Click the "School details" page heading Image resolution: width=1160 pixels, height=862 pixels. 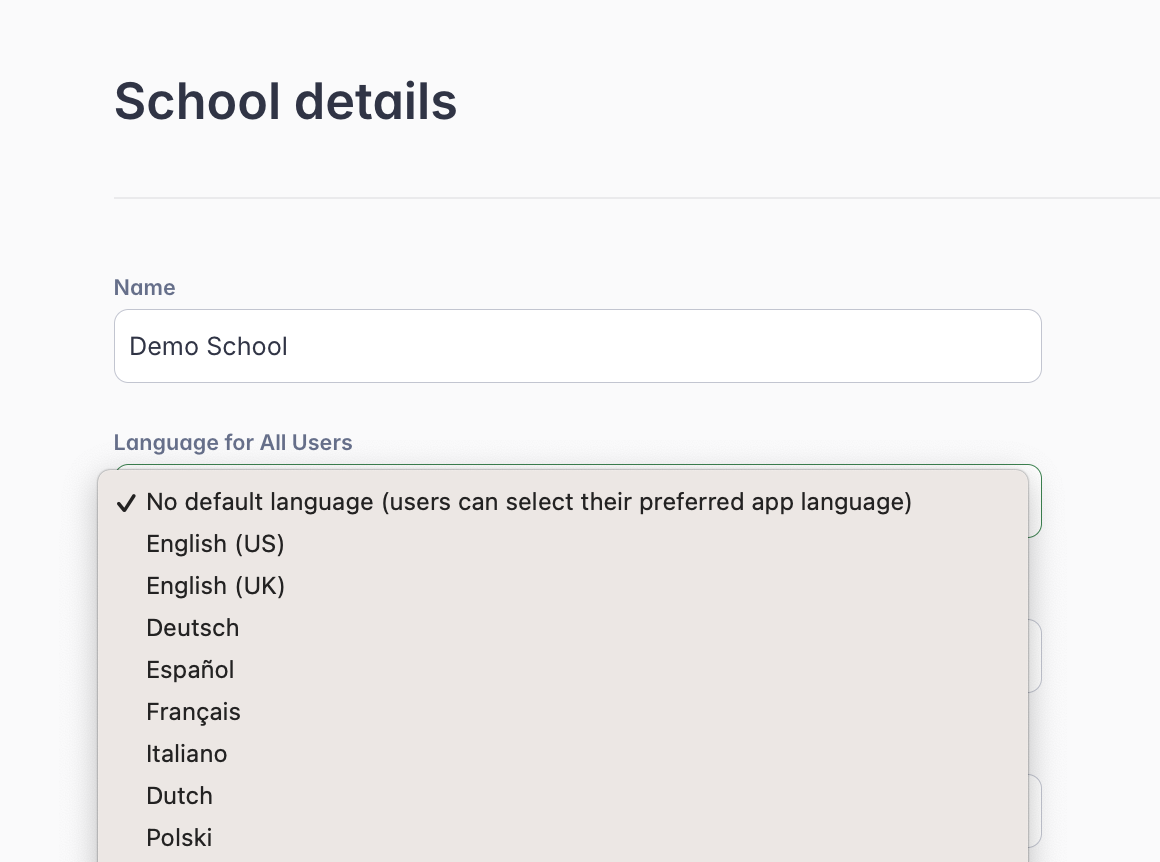(x=286, y=100)
